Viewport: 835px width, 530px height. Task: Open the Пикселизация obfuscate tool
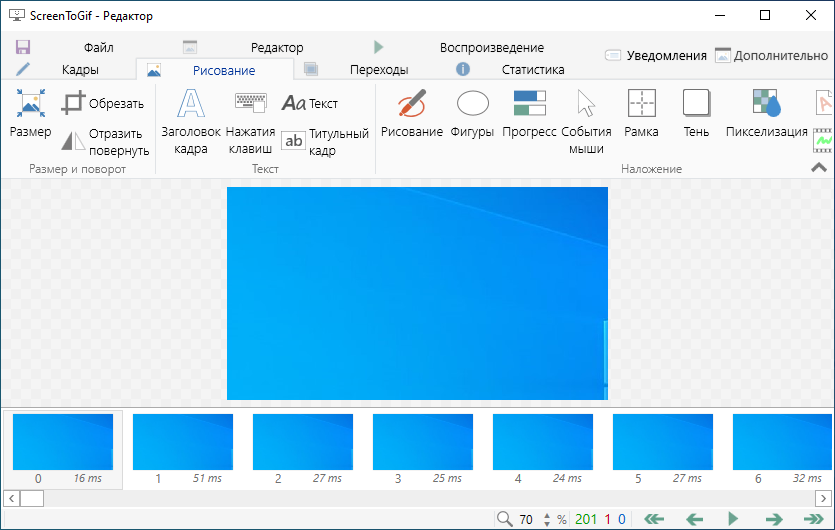[766, 114]
